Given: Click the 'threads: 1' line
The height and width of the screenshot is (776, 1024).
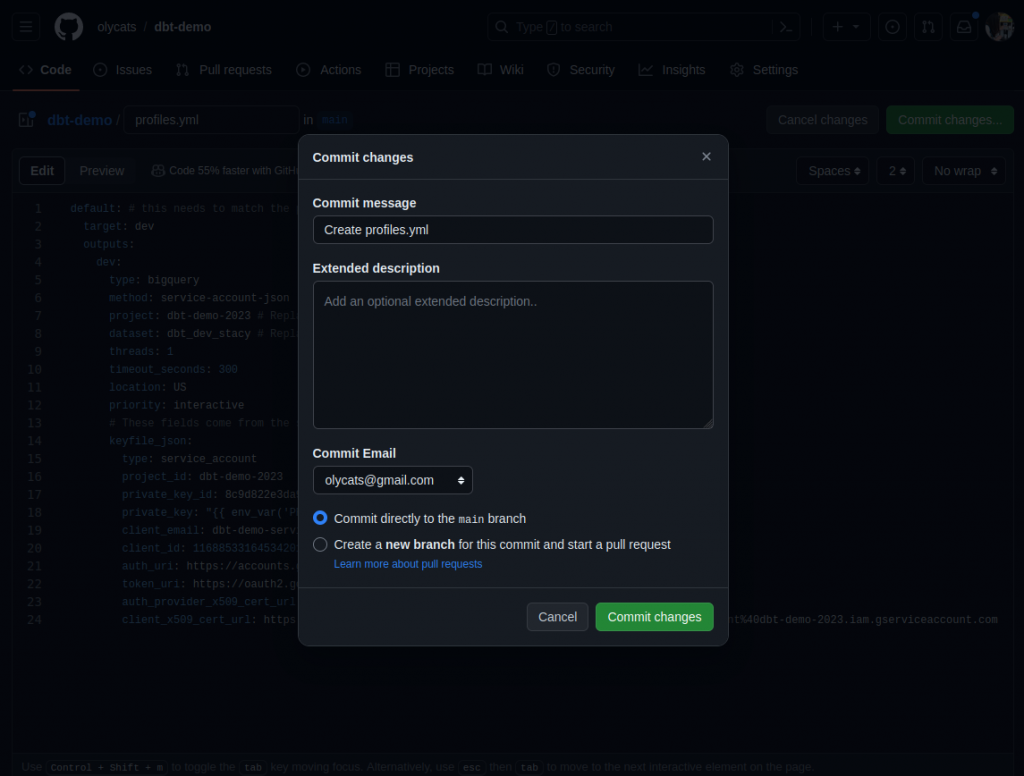Looking at the screenshot, I should click(141, 351).
